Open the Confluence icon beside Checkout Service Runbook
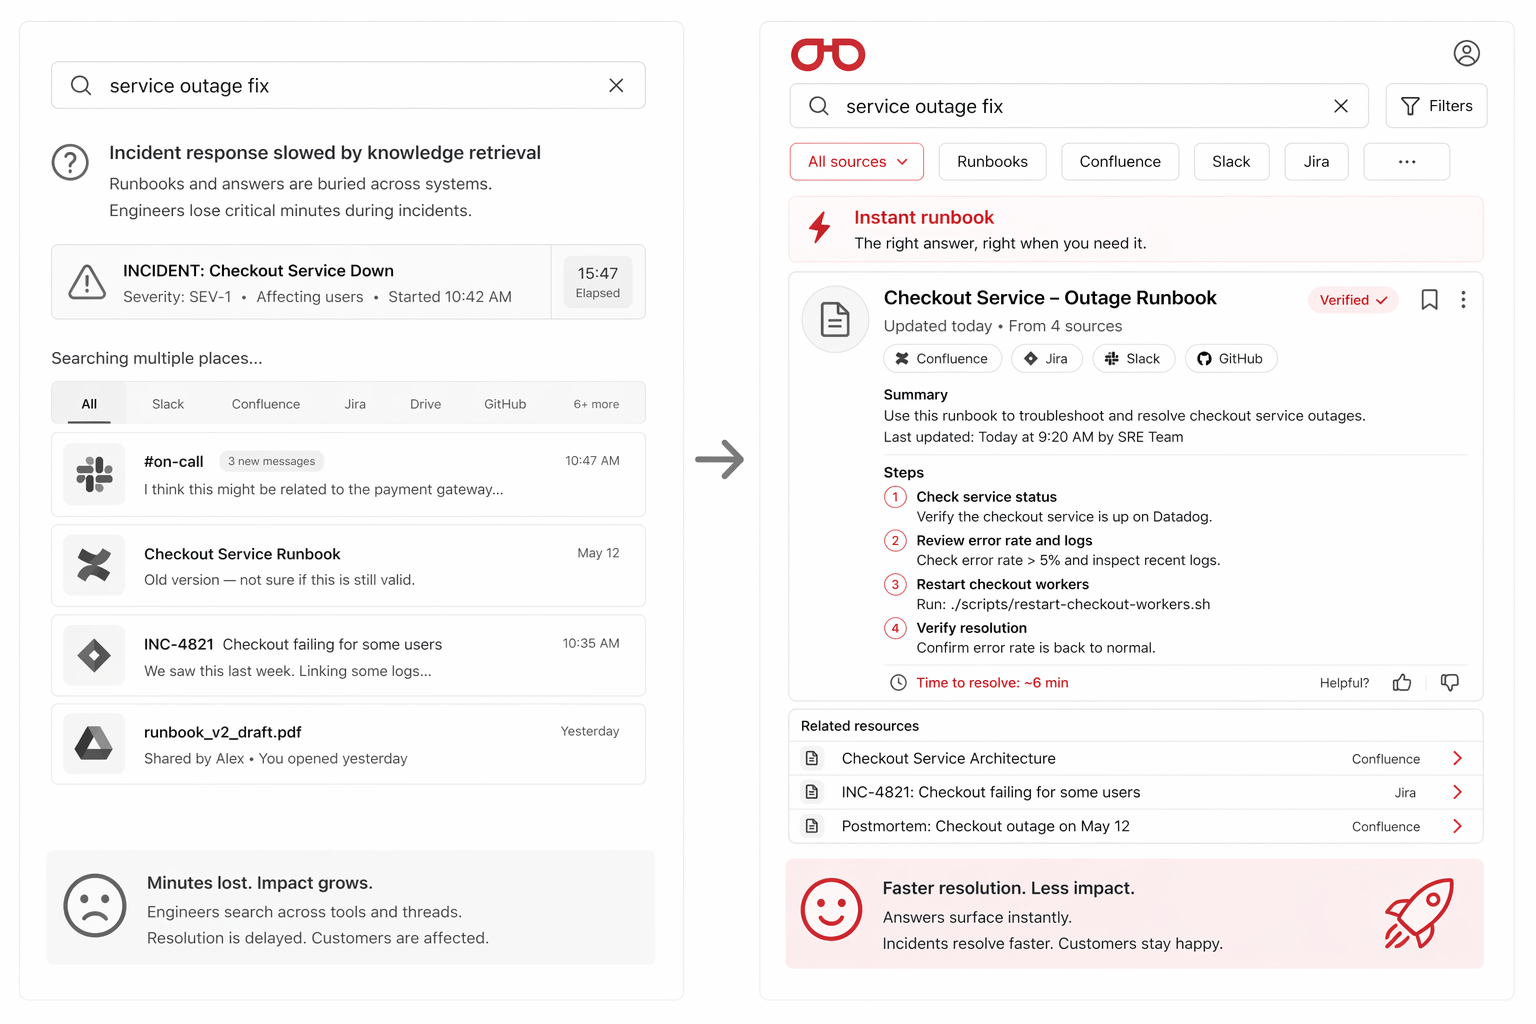 coord(94,566)
